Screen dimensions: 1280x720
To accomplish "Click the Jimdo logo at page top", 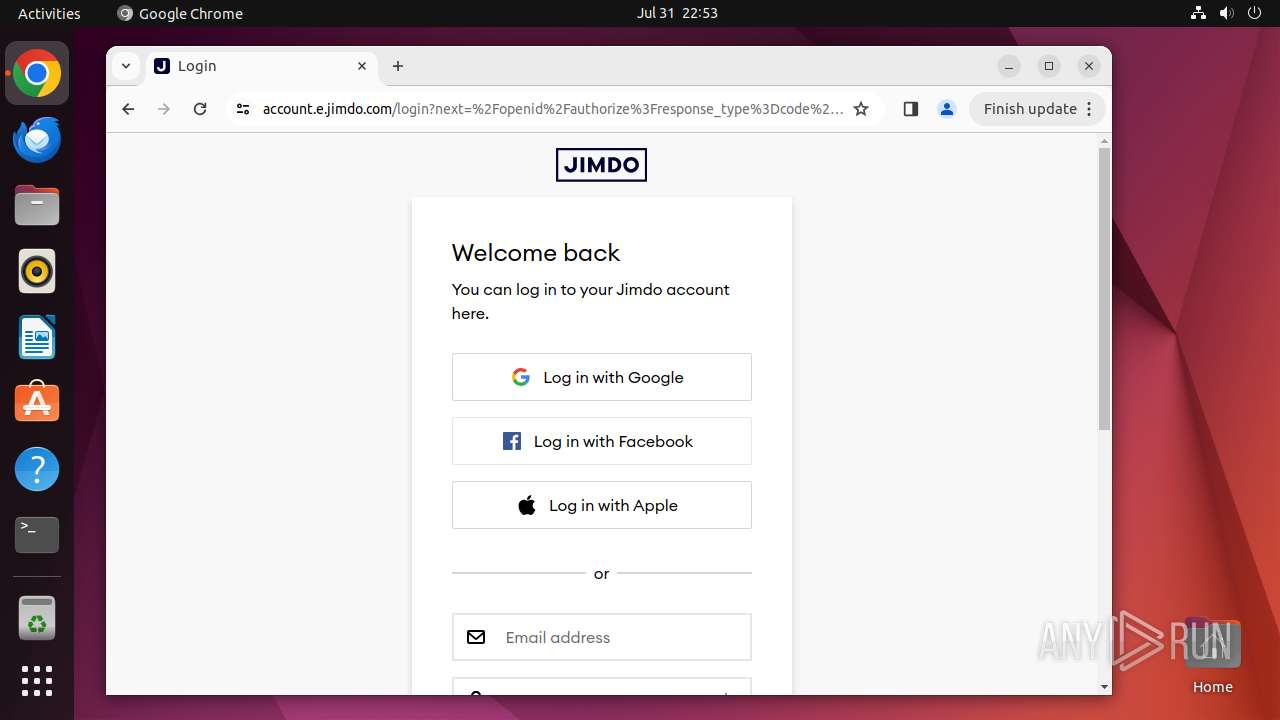I will 601,165.
